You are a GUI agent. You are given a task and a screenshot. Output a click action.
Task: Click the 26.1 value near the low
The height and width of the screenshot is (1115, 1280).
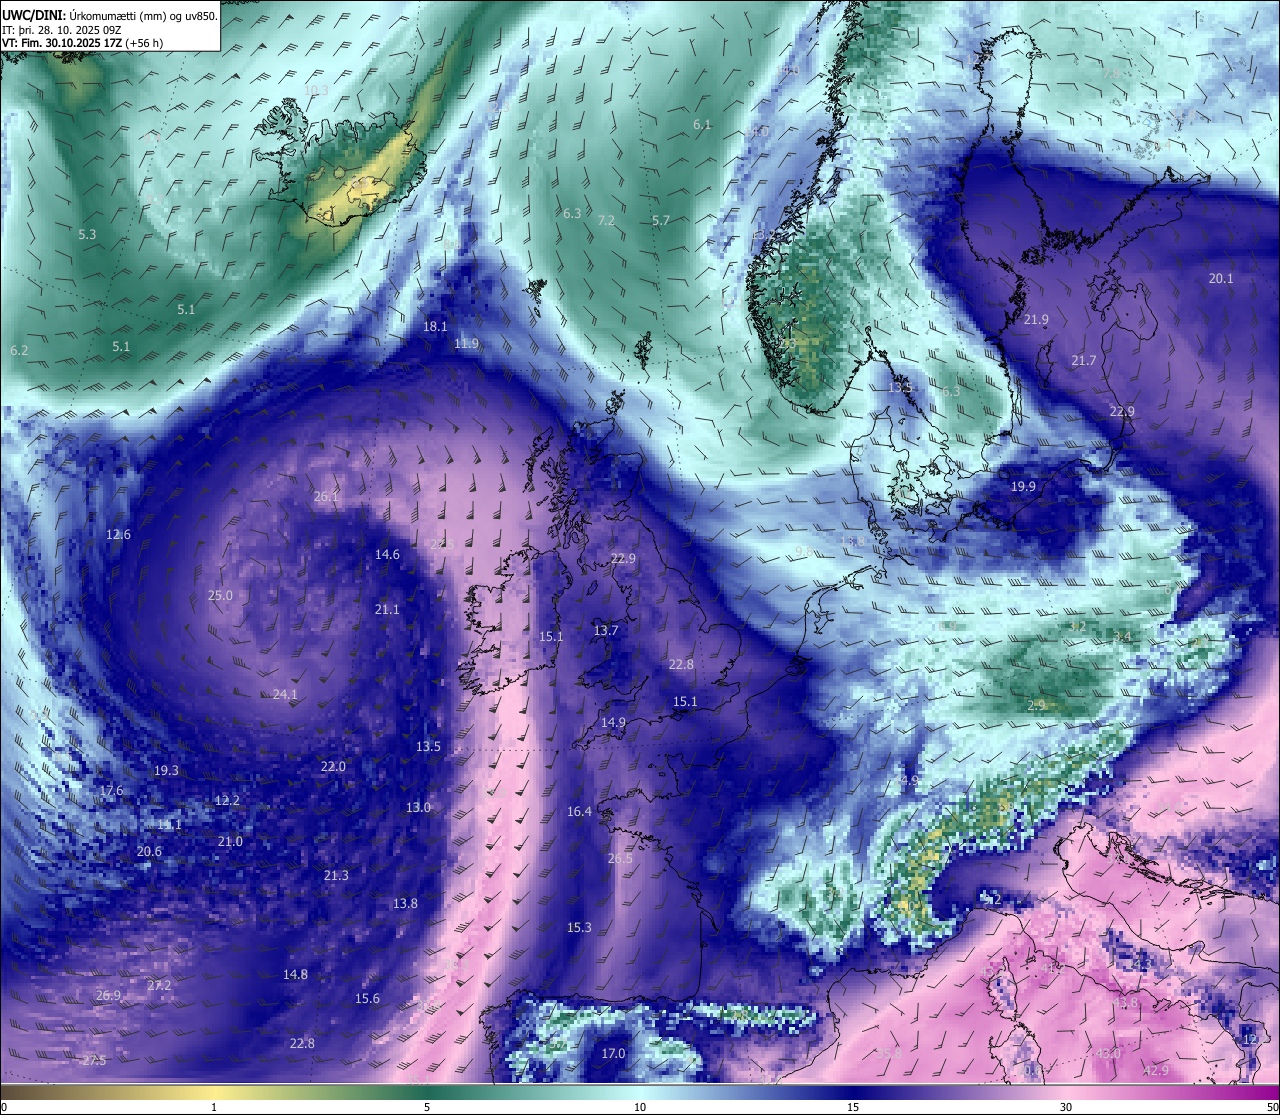(x=326, y=496)
